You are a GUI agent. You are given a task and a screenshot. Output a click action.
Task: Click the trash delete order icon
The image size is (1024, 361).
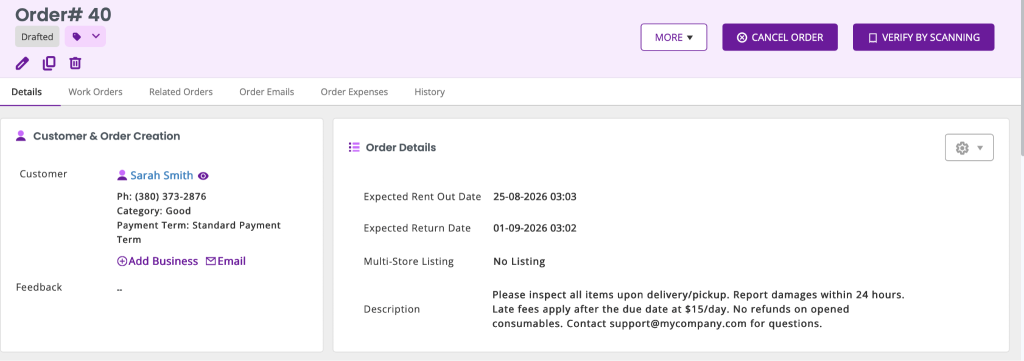76,63
